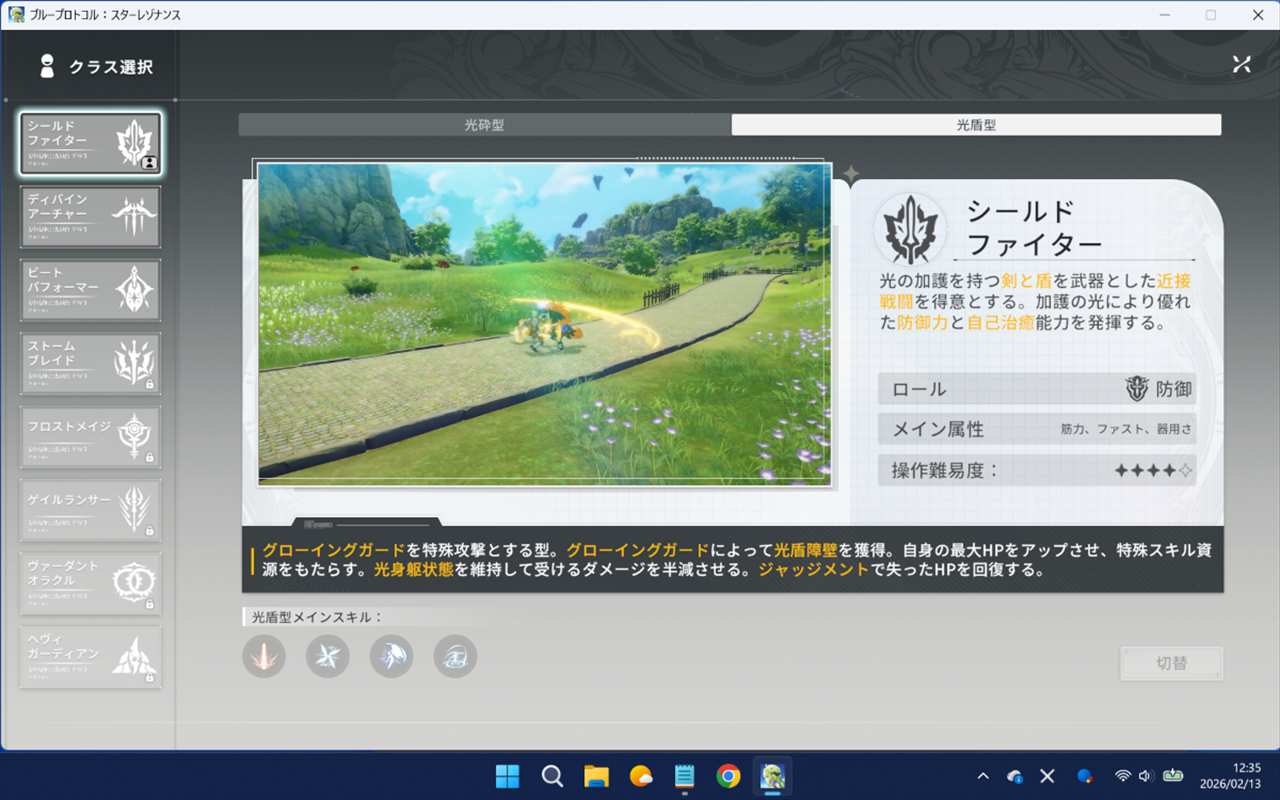Viewport: 1280px width, 800px height.
Task: Click the third main skill icon
Action: click(x=392, y=657)
